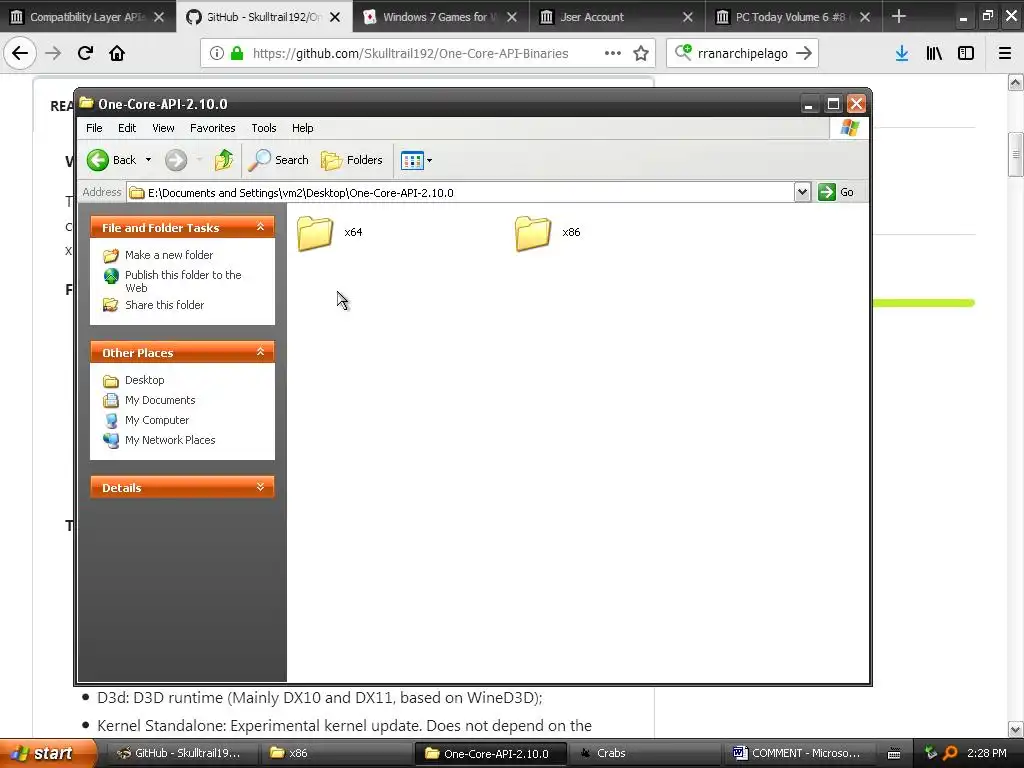The image size is (1024, 768).
Task: Click the system tray keyboard icon
Action: click(x=894, y=754)
